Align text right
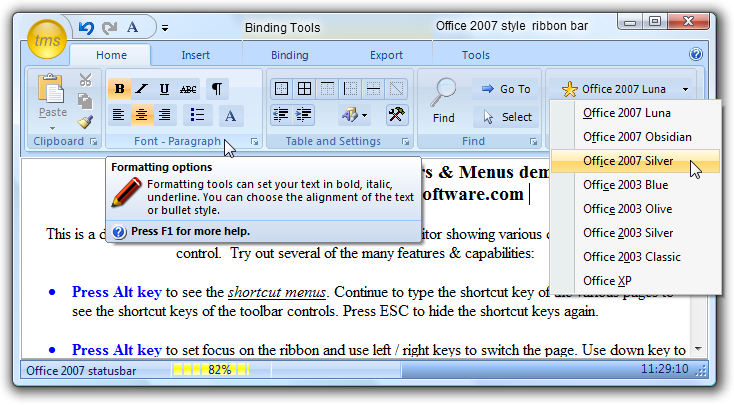The image size is (734, 405). (164, 115)
